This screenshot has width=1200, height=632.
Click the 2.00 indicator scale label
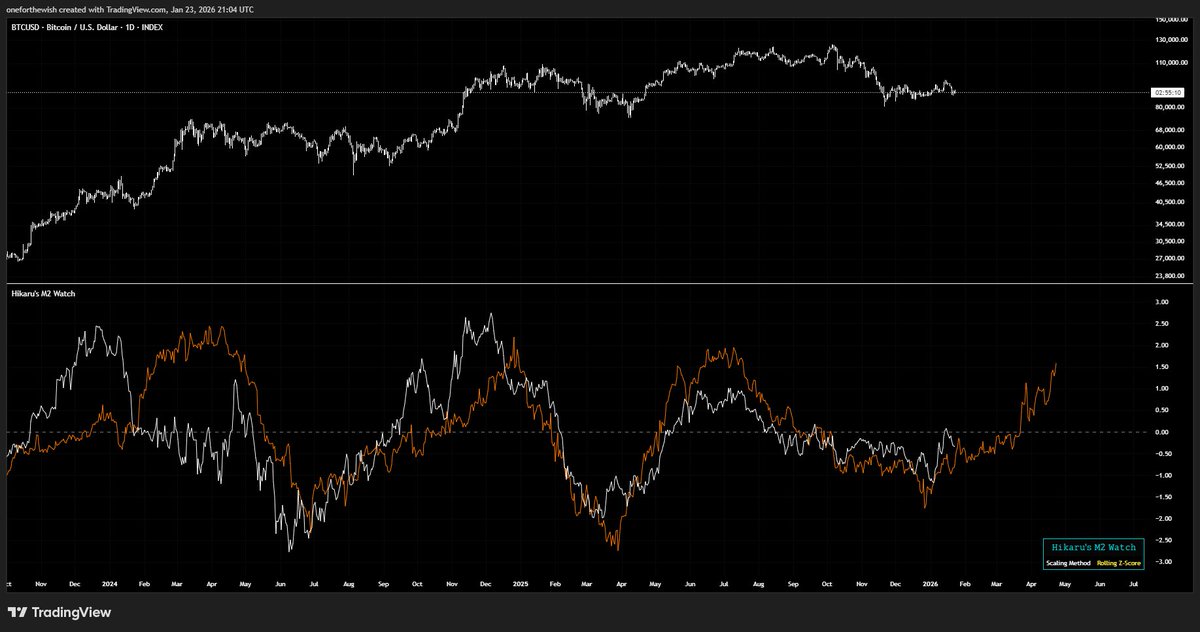point(1161,345)
